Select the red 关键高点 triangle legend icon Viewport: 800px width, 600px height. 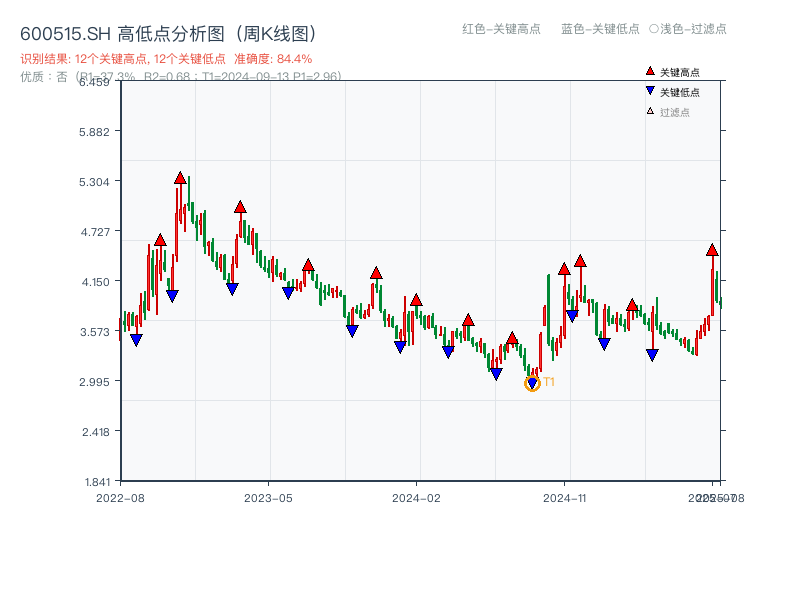(x=649, y=71)
